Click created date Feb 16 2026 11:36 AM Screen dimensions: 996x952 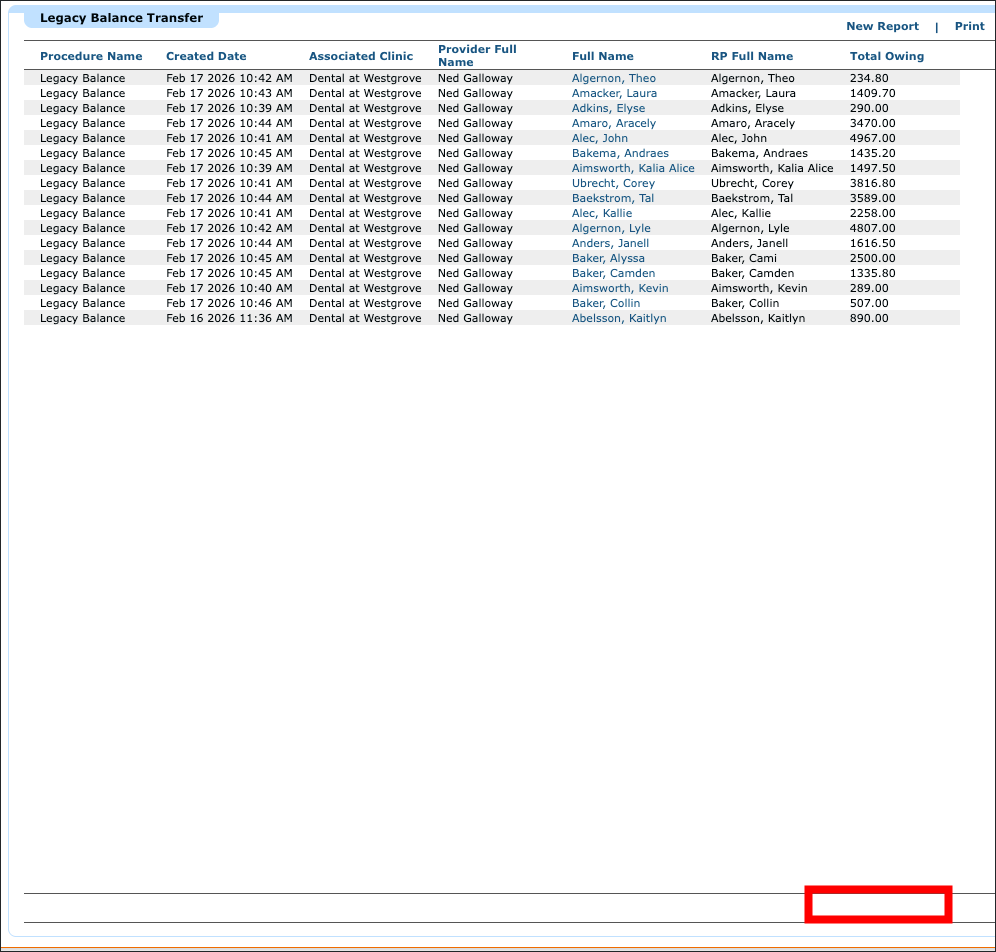tap(229, 318)
